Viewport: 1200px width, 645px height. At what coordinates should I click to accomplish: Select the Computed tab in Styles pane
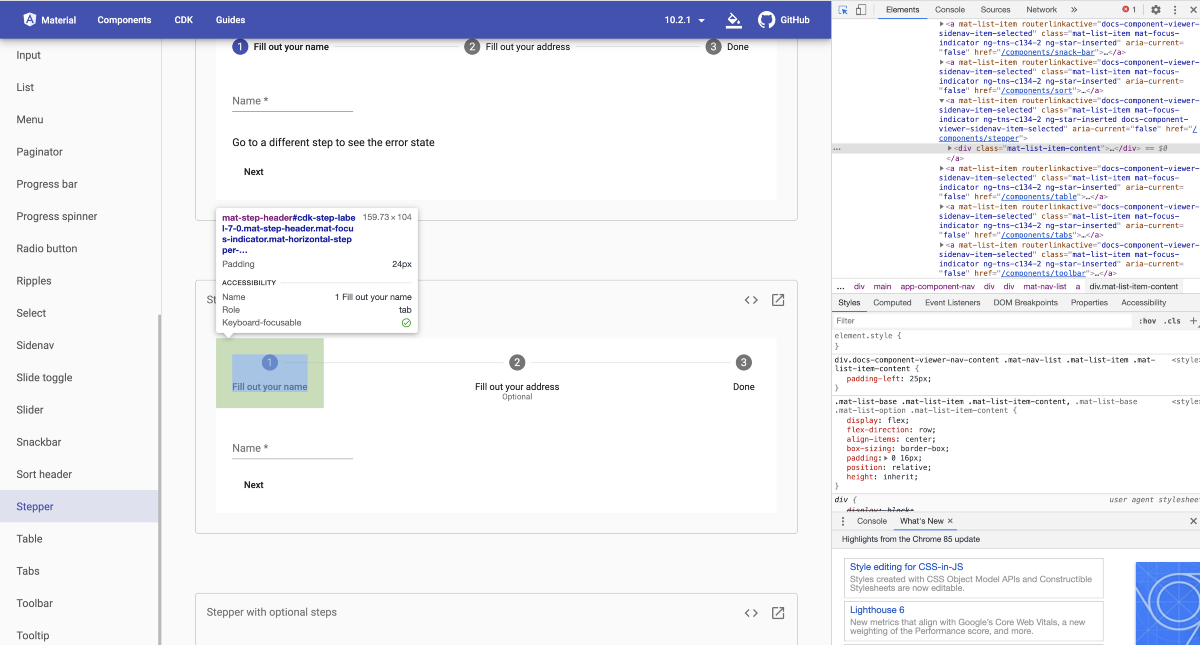(x=892, y=302)
